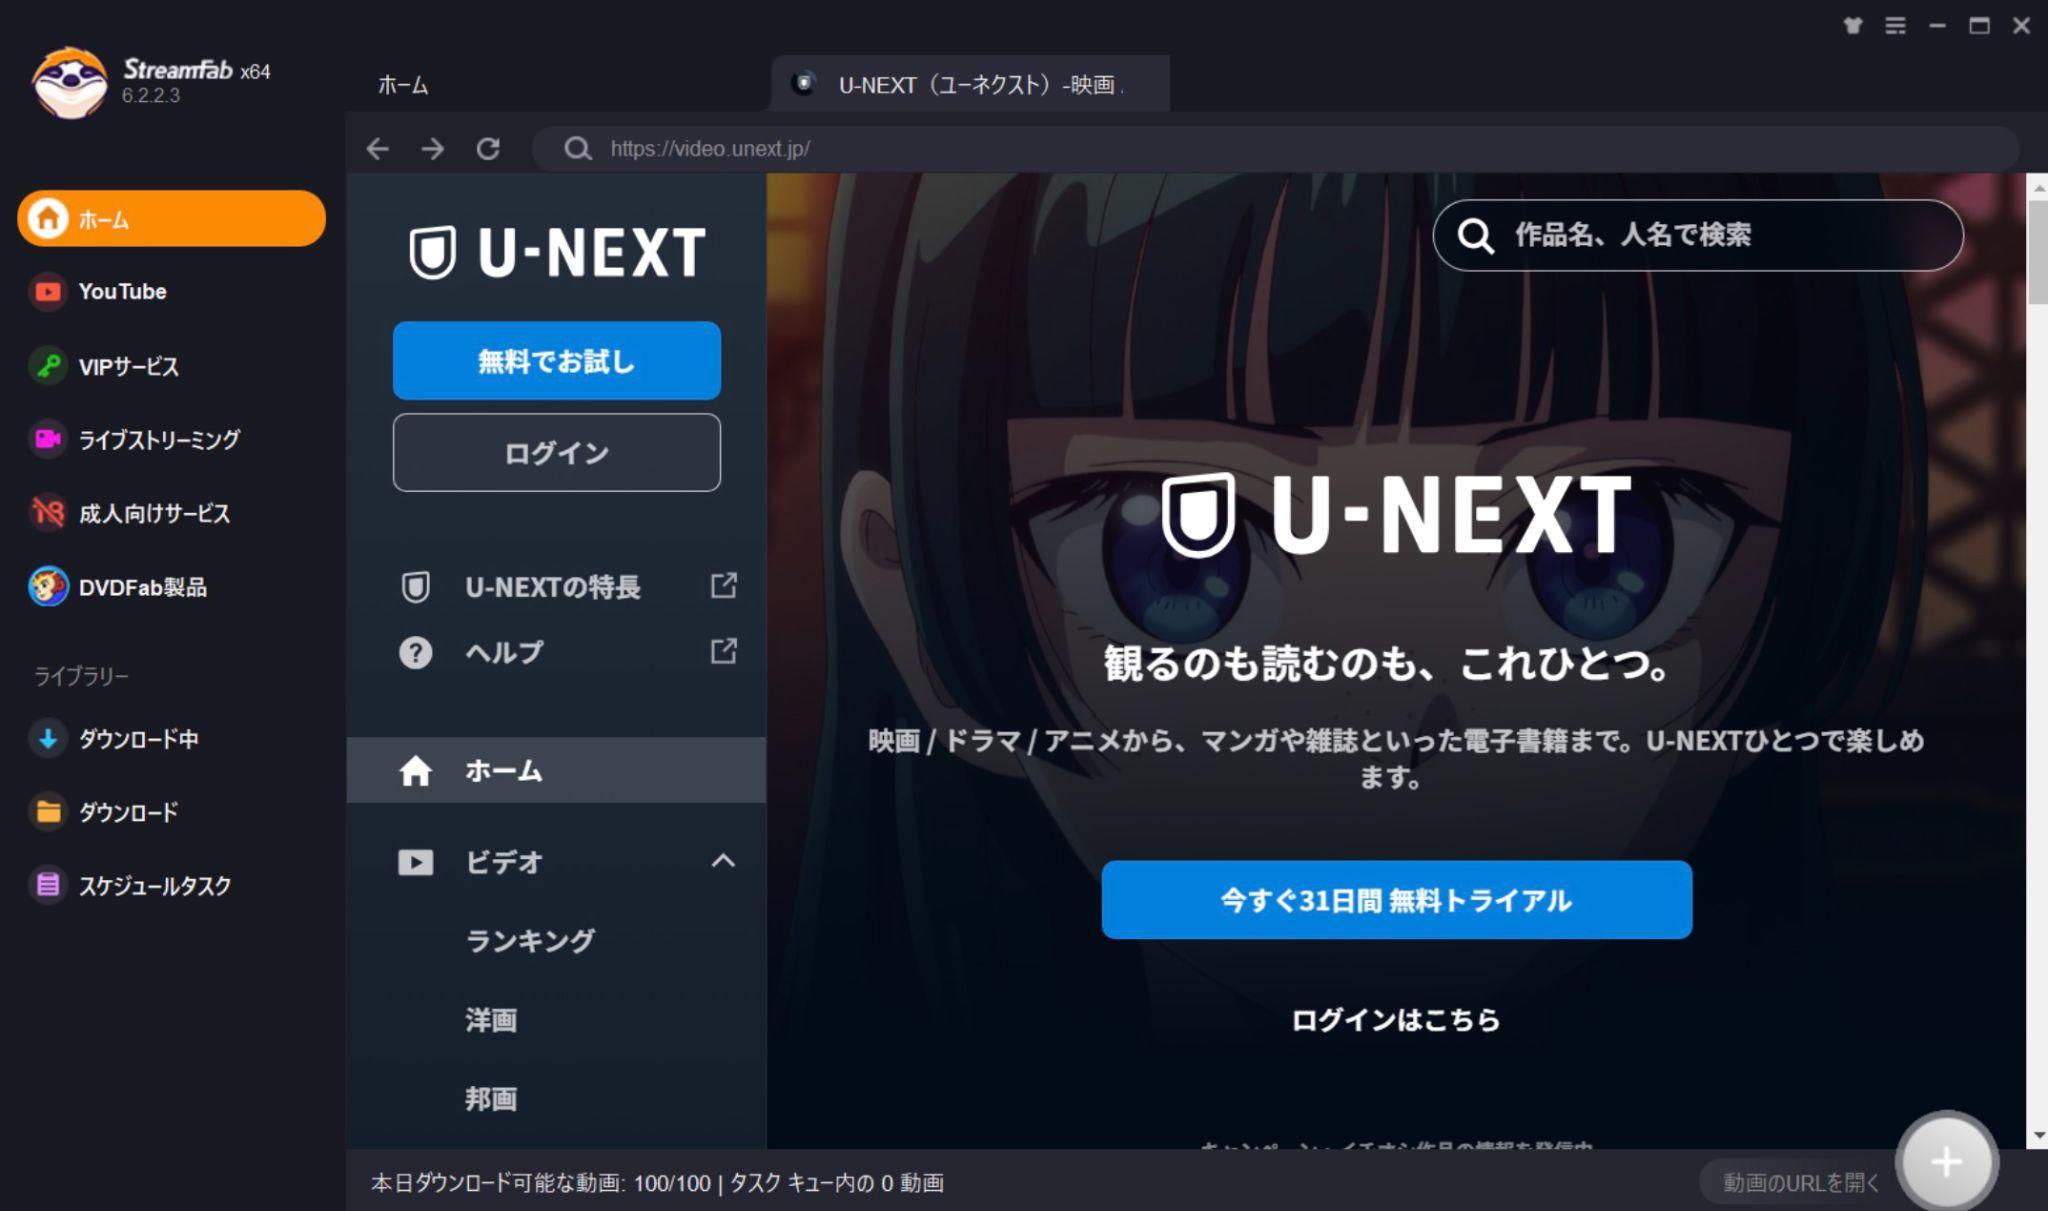Click external-link icon beside ヘルプ
This screenshot has width=2048, height=1211.
pos(724,651)
